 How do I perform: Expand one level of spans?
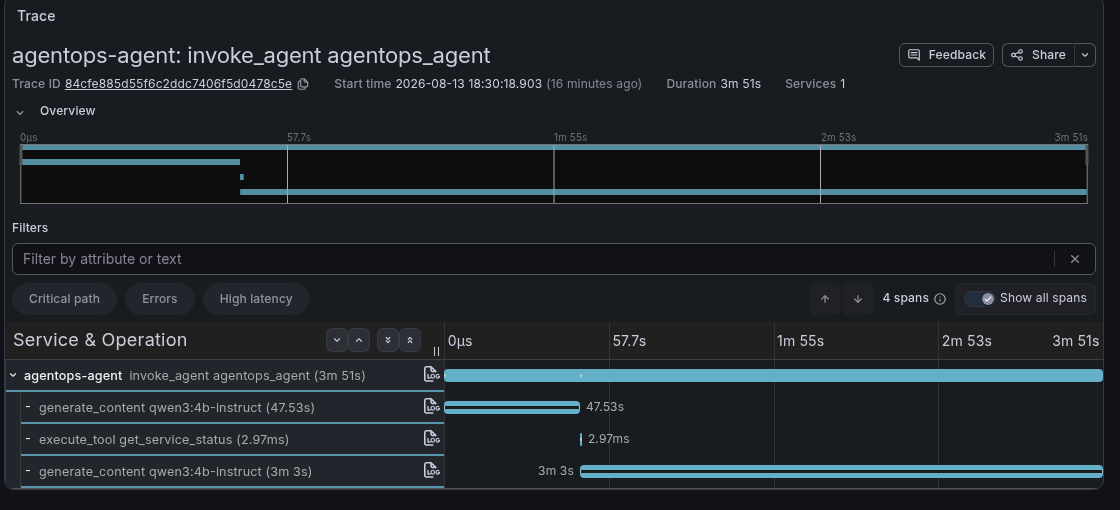pos(337,340)
